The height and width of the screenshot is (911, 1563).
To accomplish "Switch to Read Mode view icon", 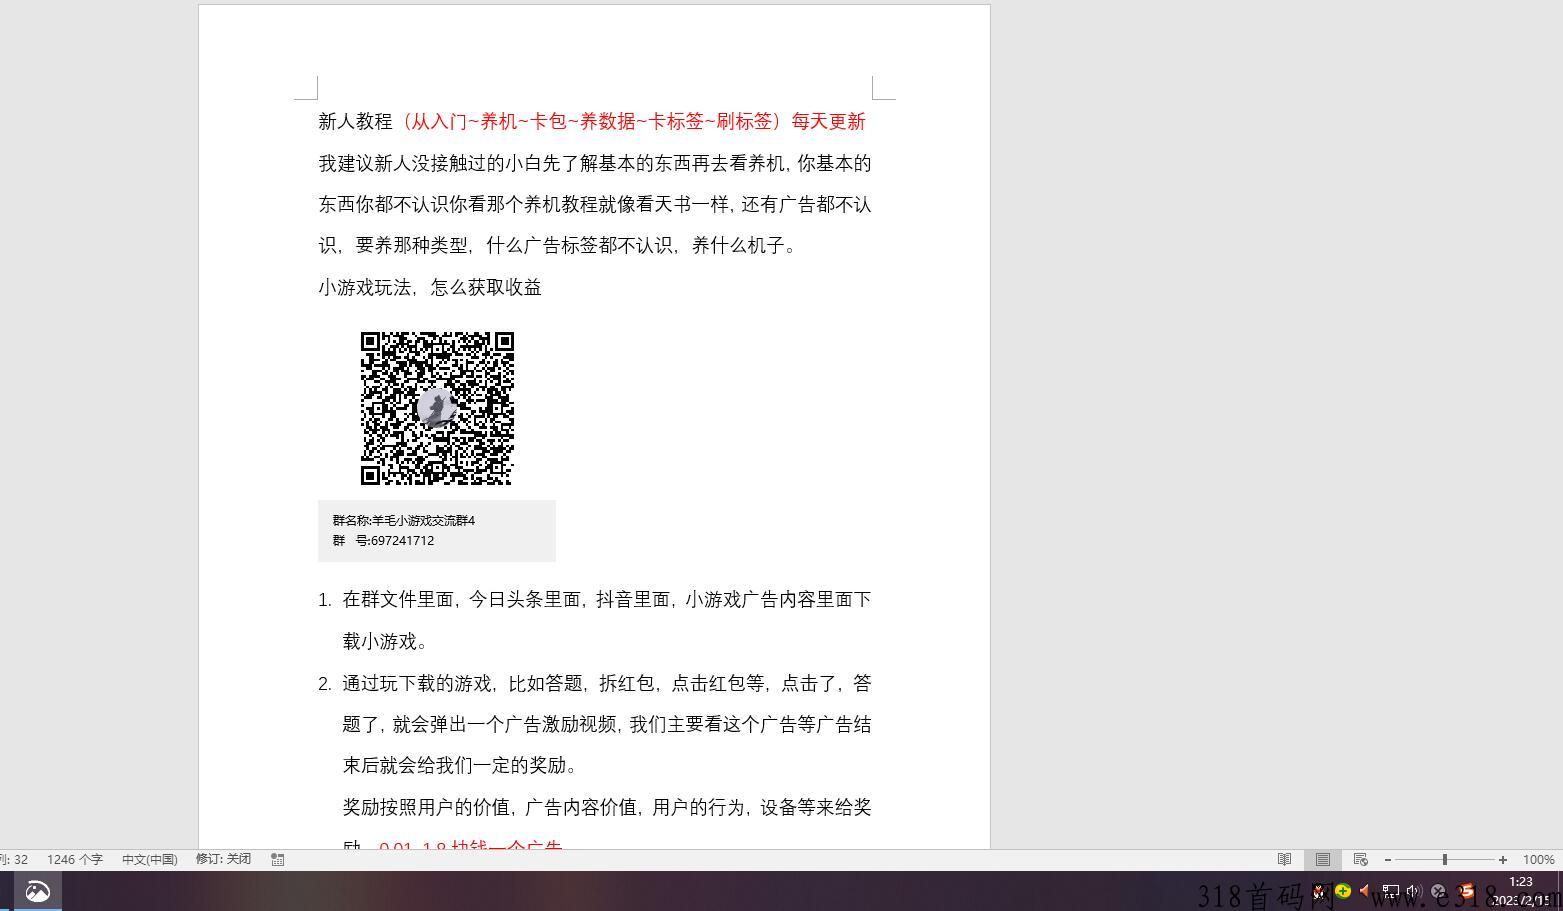I will click(1285, 859).
